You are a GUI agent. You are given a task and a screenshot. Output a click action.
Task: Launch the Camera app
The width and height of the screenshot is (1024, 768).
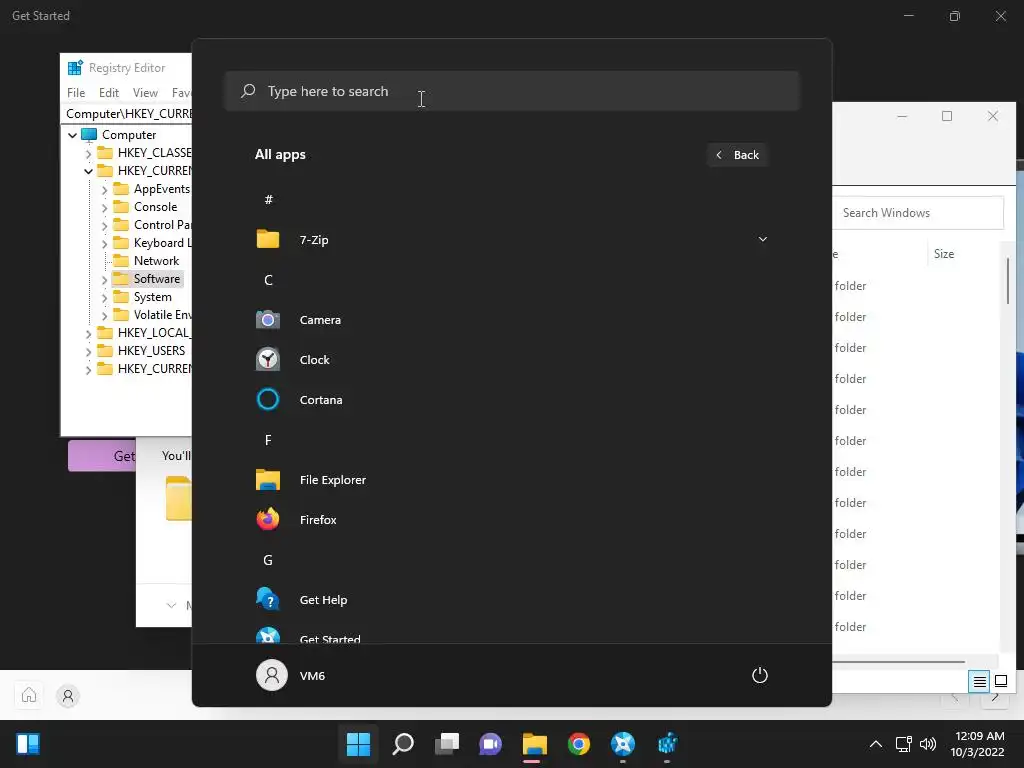pyautogui.click(x=511, y=320)
